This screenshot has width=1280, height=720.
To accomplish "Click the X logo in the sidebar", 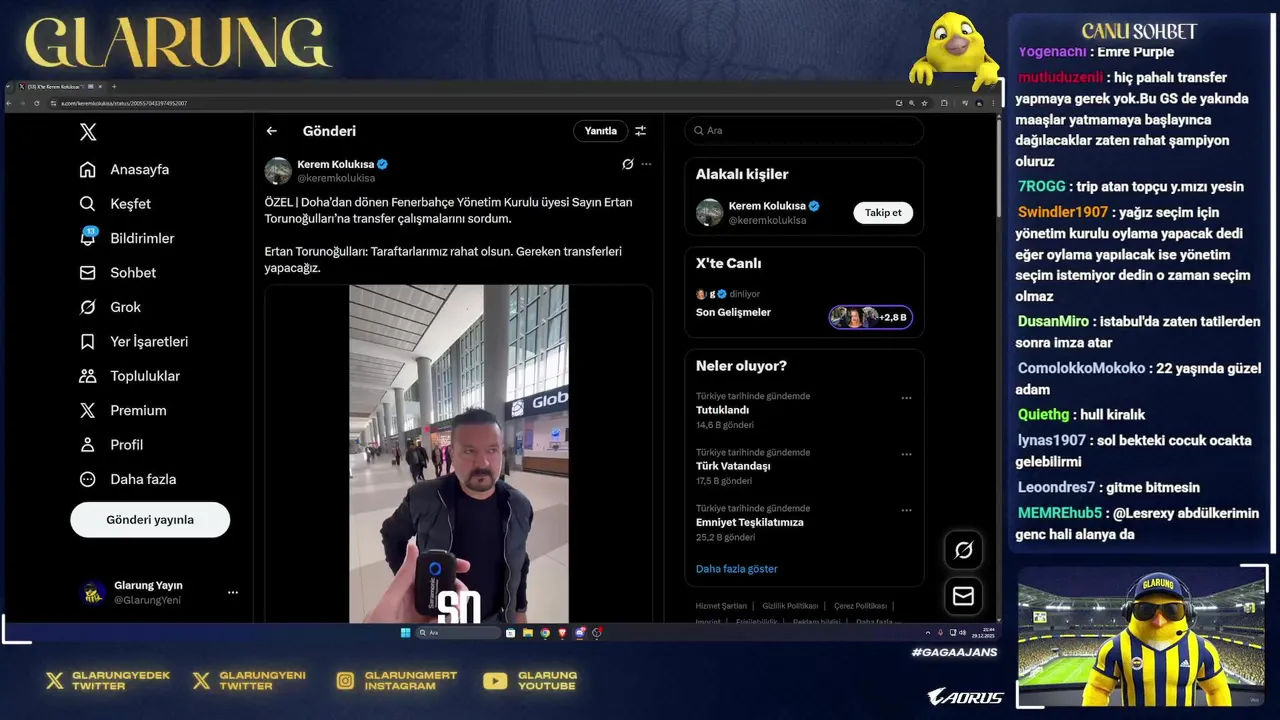I will pyautogui.click(x=88, y=132).
